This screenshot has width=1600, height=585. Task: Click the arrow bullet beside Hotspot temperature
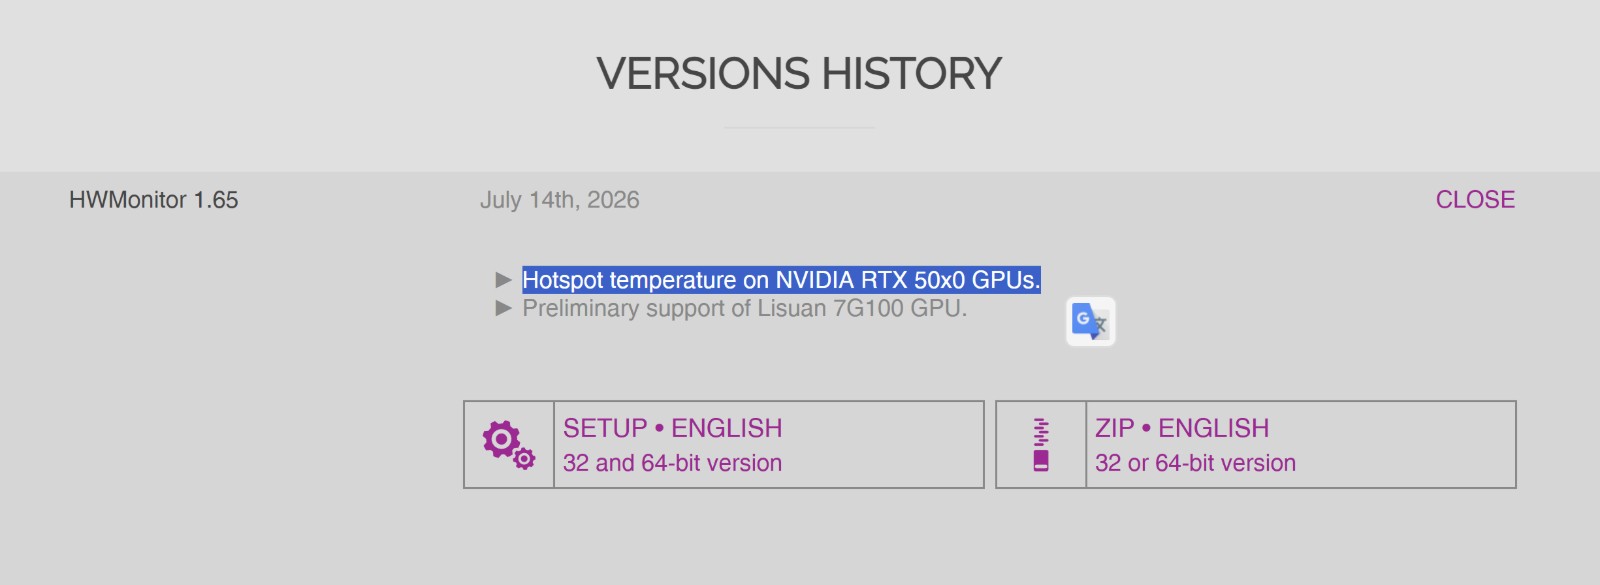pyautogui.click(x=504, y=280)
